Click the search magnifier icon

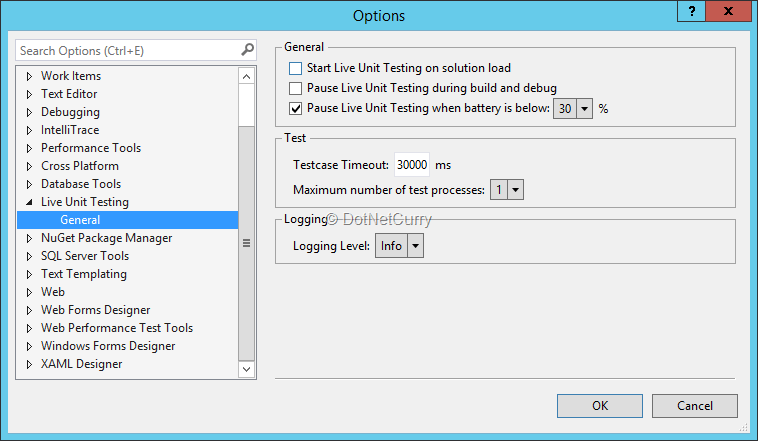(x=247, y=50)
